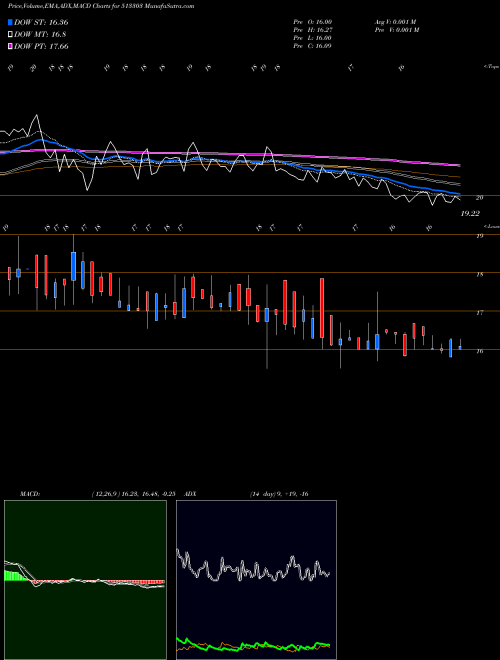Click the 'Pre C: 16.09' value

312,46
